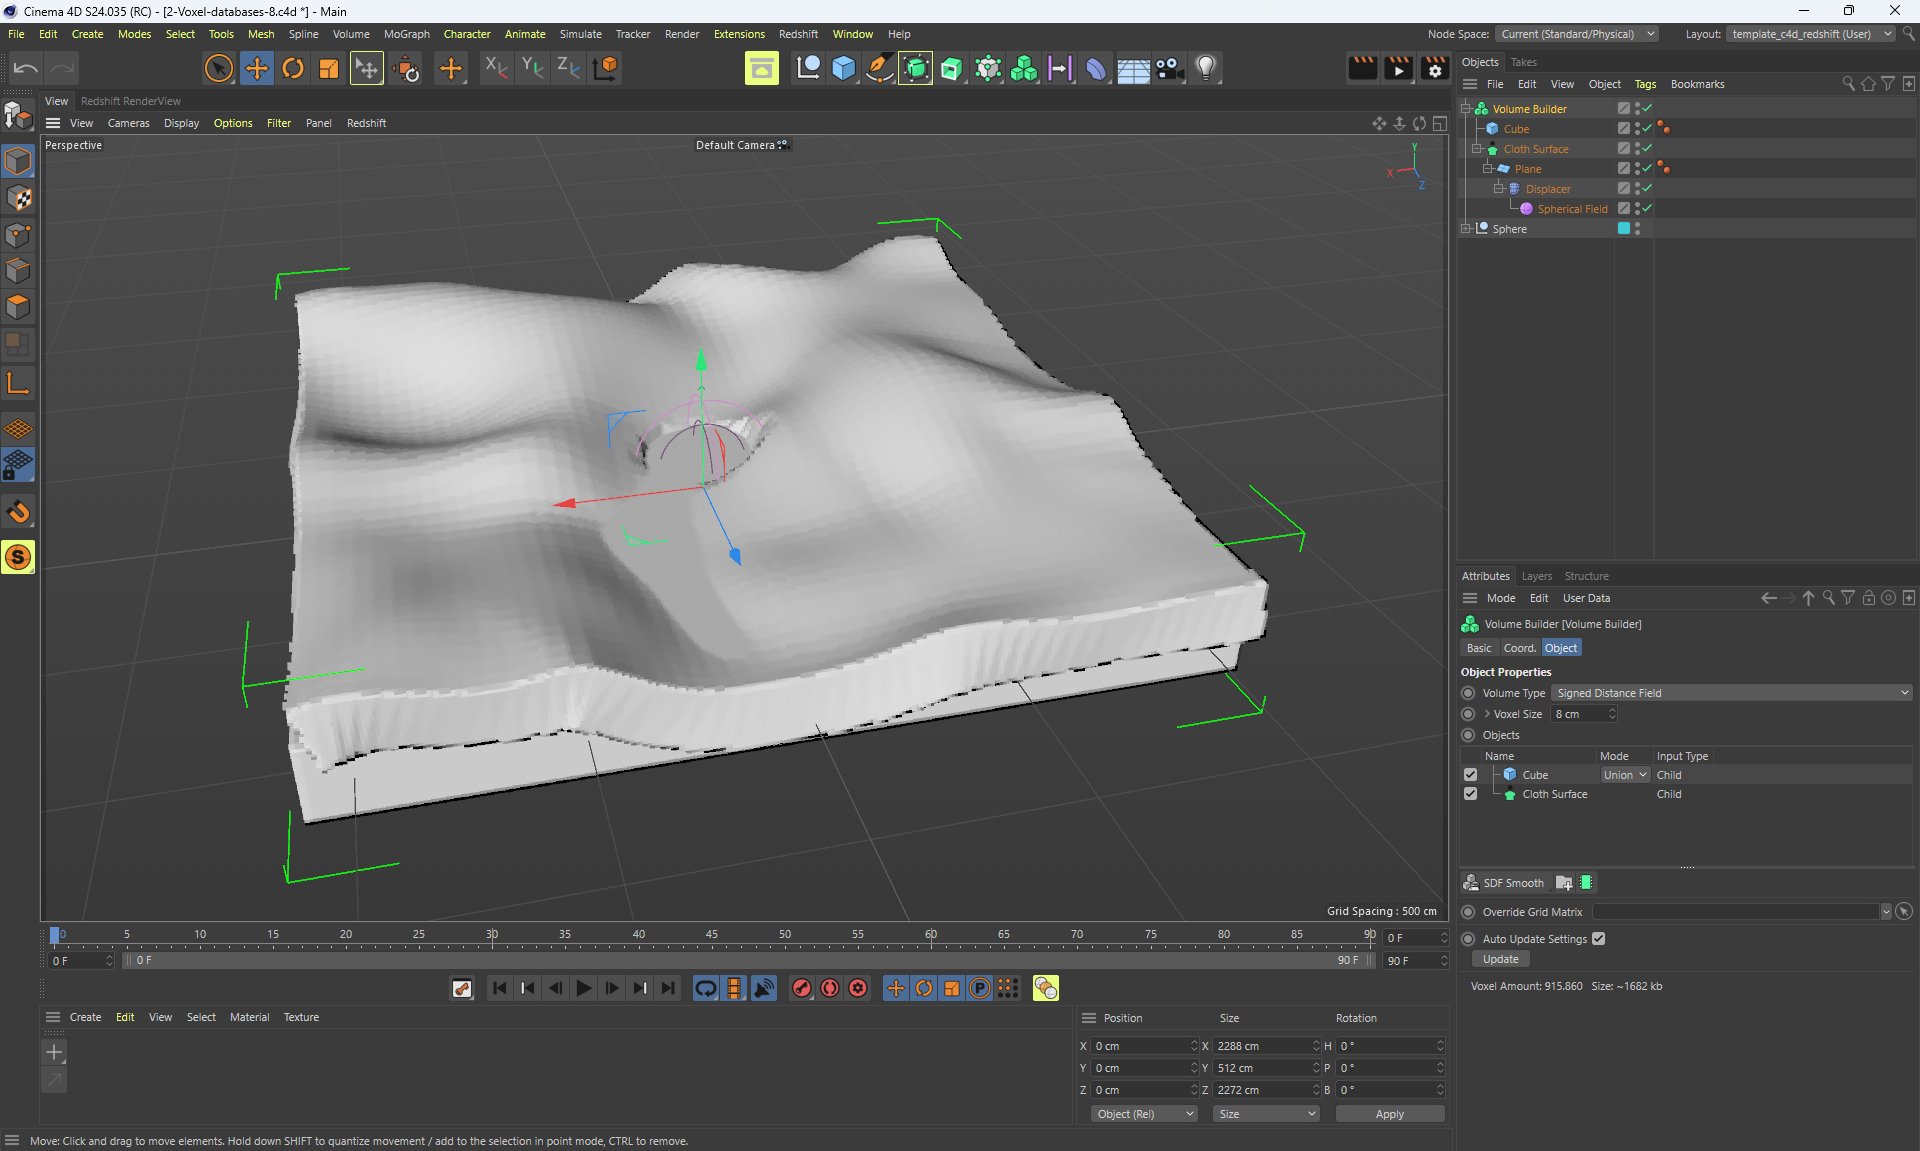Select the Rotate tool

(293, 68)
